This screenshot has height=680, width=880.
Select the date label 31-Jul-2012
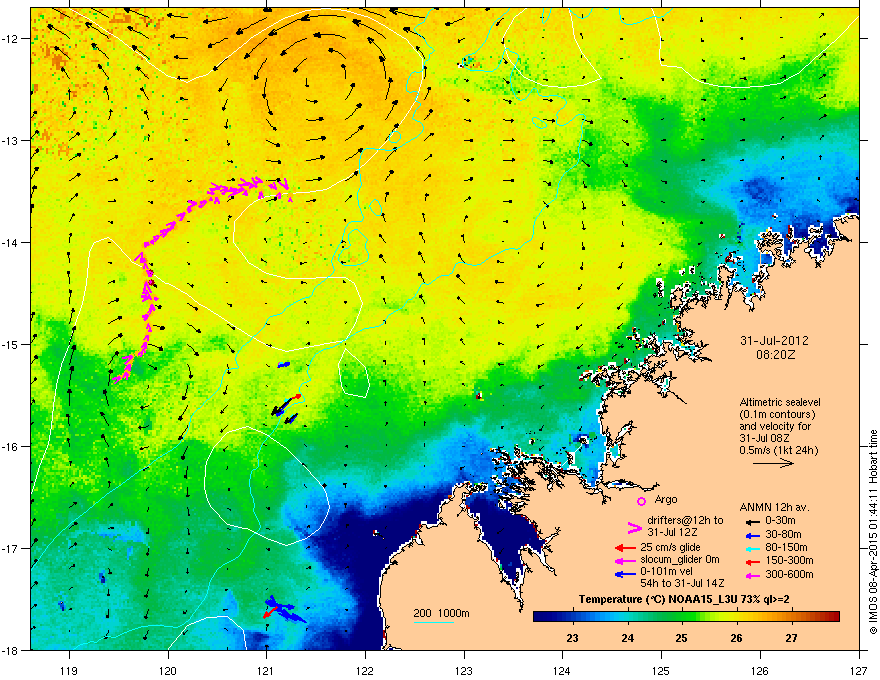pyautogui.click(x=774, y=341)
